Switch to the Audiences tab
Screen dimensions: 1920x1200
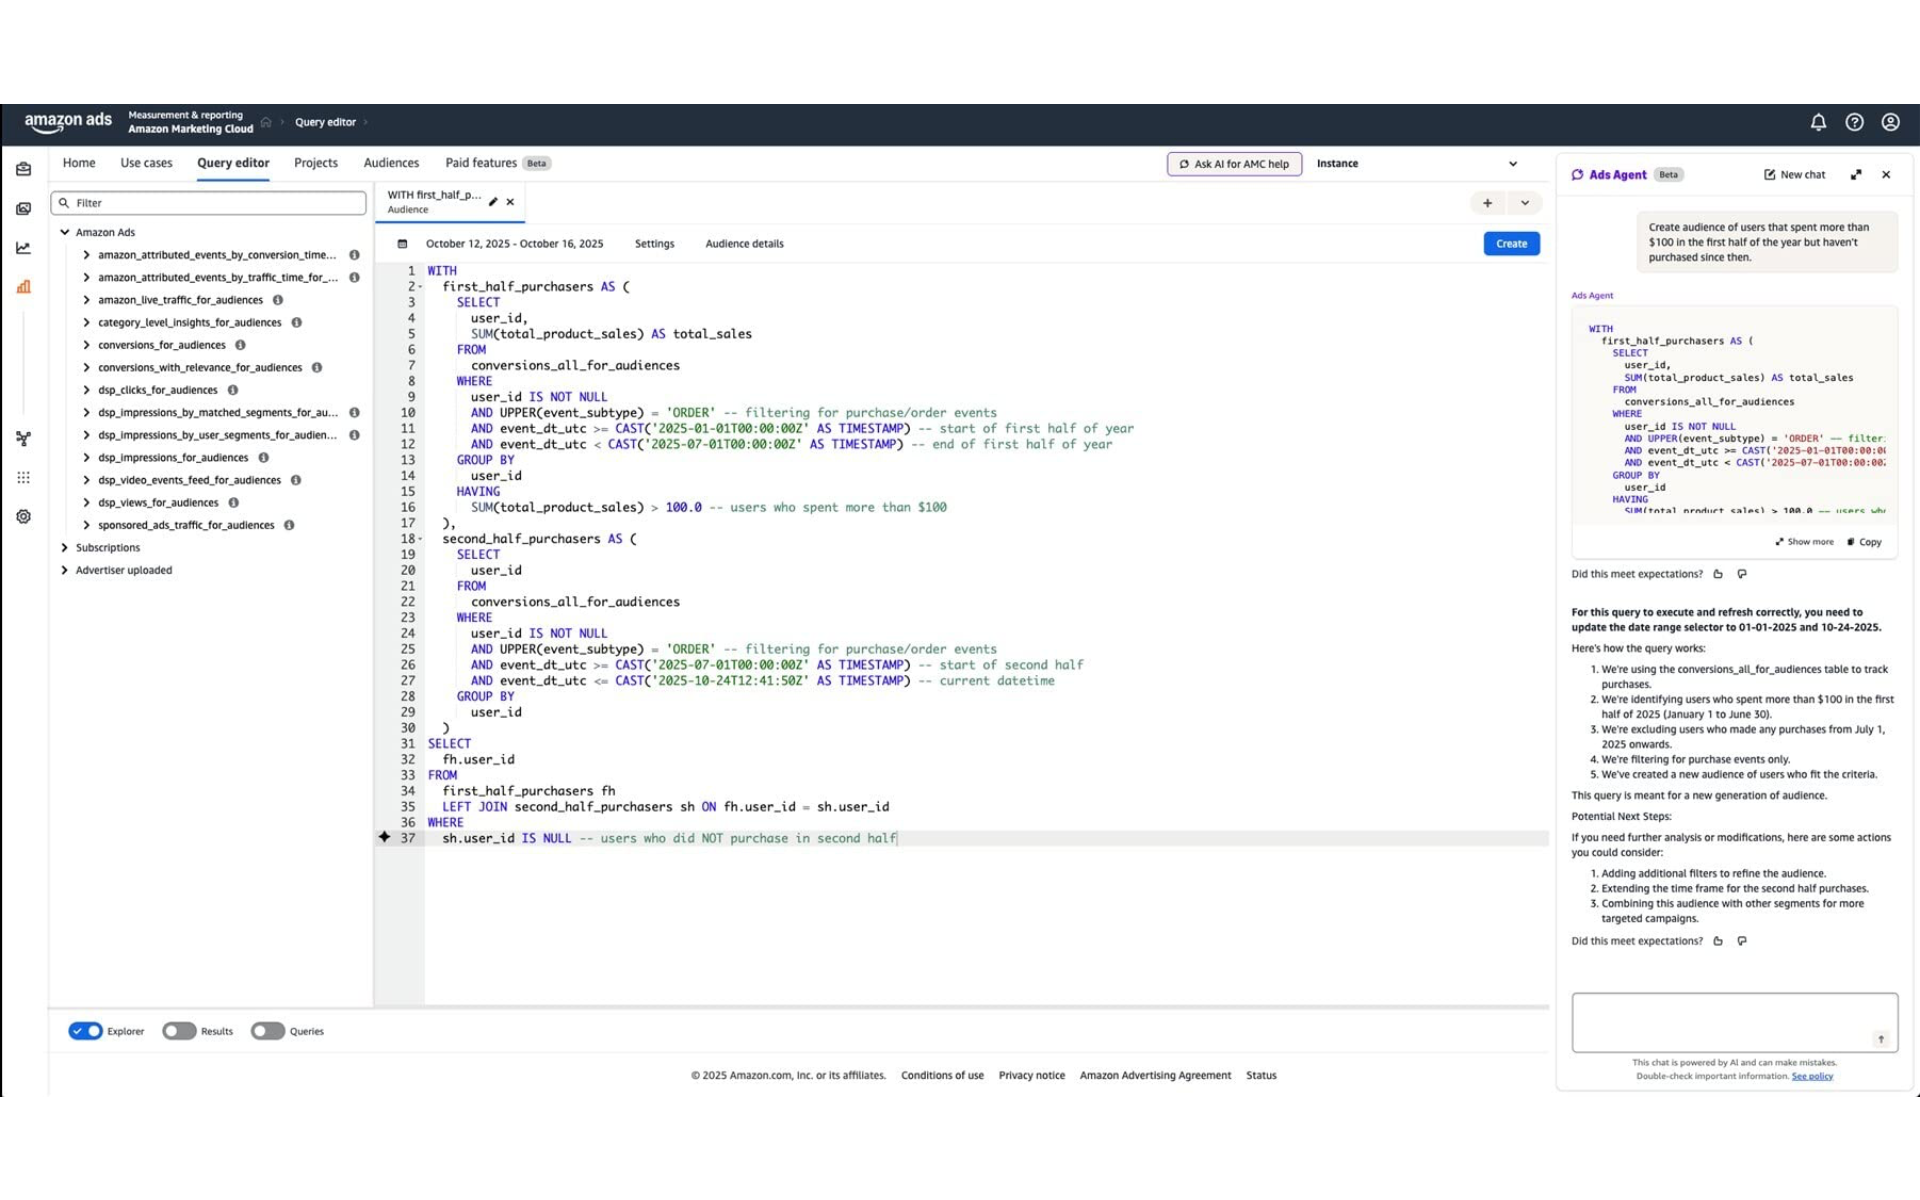click(x=391, y=162)
